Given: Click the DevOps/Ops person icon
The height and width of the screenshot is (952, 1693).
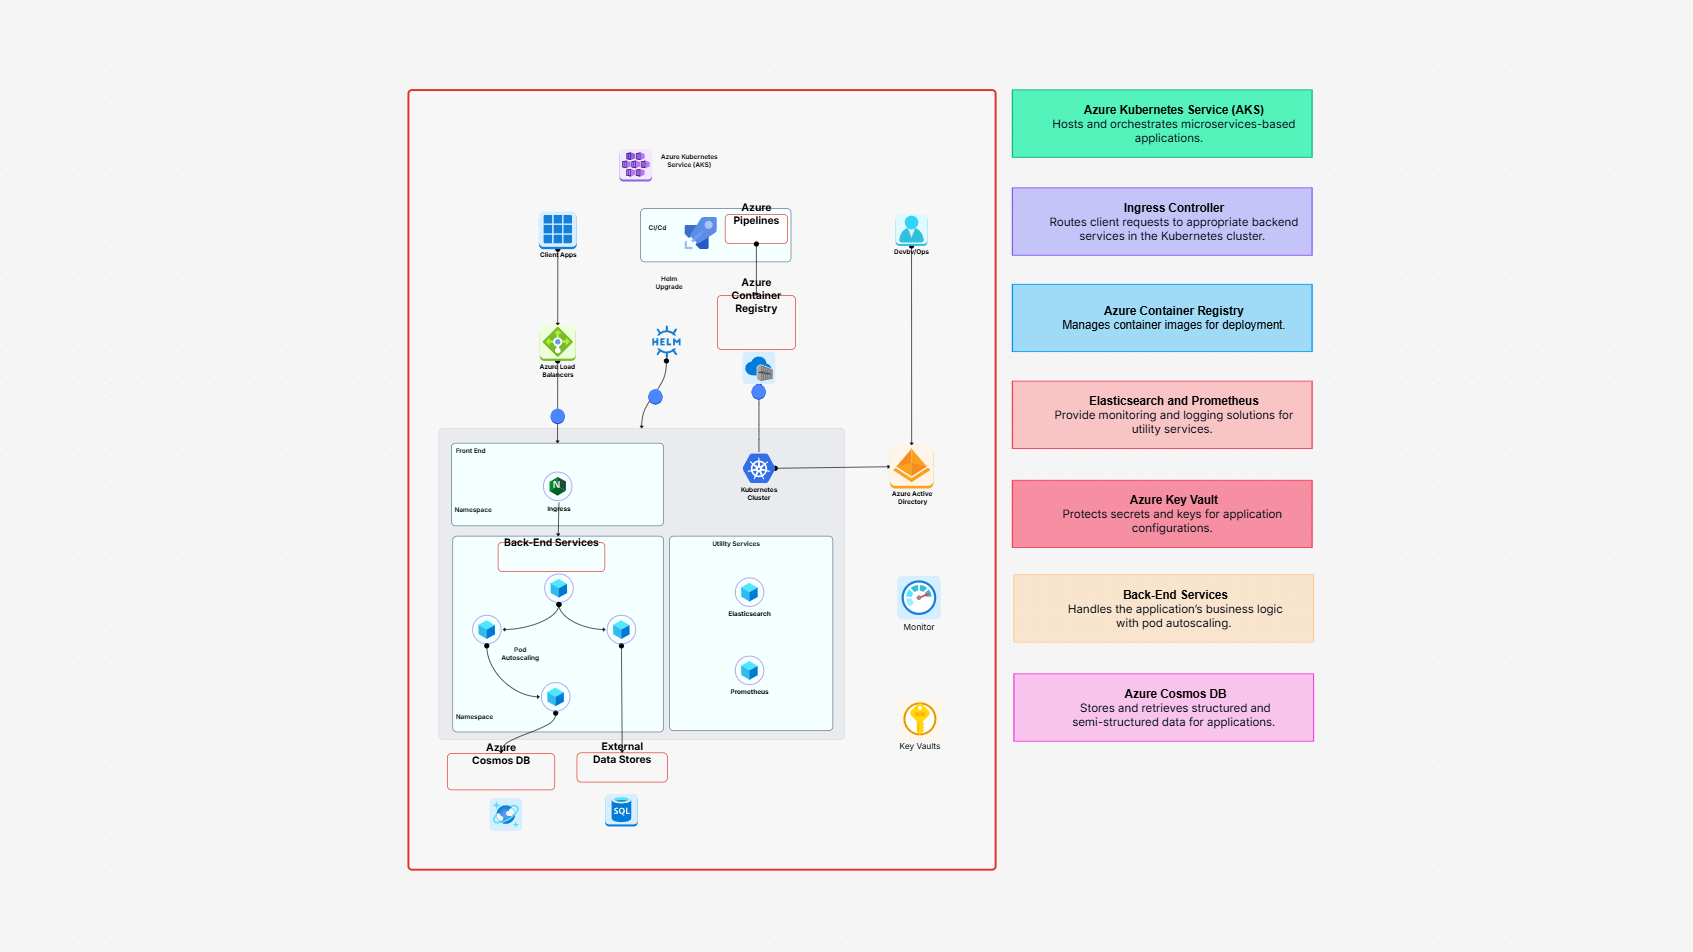Looking at the screenshot, I should coord(911,229).
